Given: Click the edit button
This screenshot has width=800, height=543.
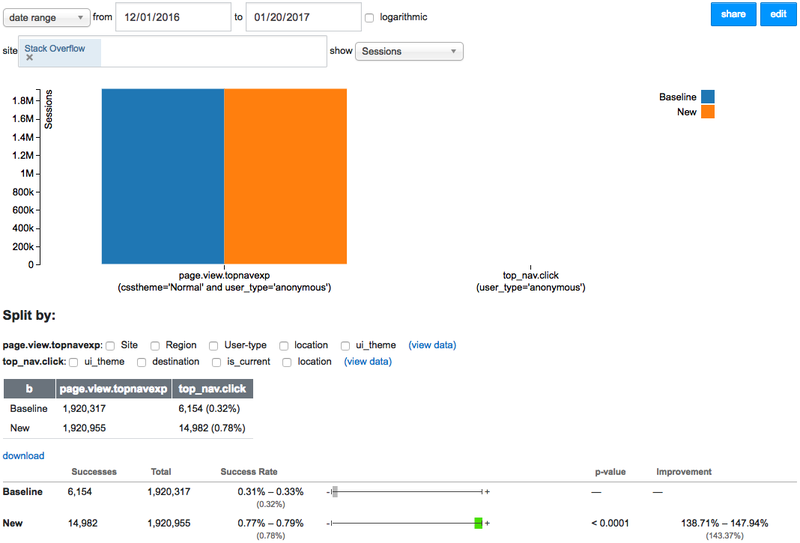Looking at the screenshot, I should tap(778, 14).
